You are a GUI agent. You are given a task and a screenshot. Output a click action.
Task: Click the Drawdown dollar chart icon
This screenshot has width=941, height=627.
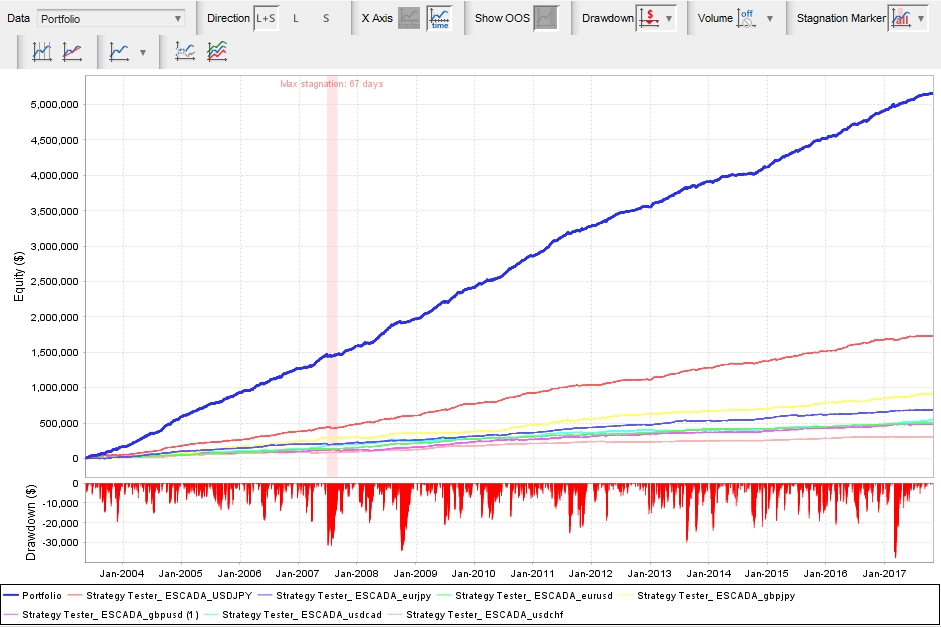click(648, 18)
